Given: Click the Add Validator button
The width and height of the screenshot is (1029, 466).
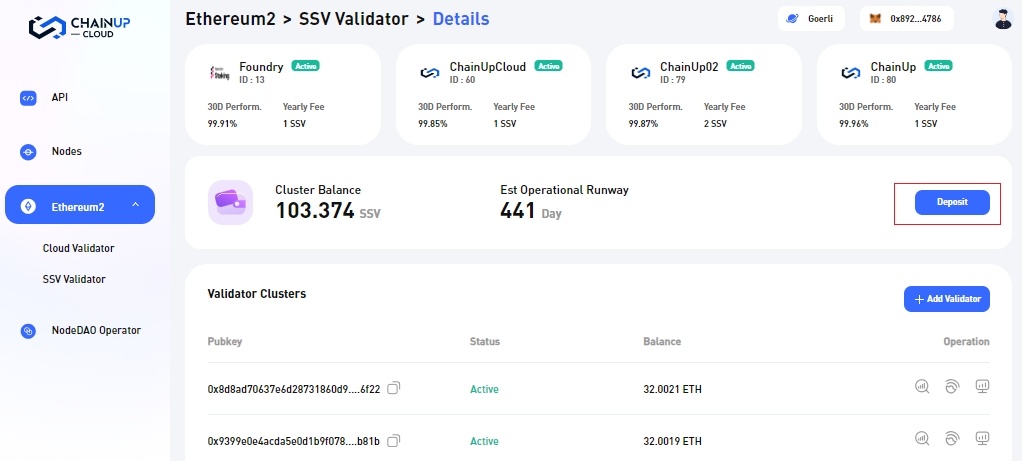Looking at the screenshot, I should pyautogui.click(x=946, y=299).
